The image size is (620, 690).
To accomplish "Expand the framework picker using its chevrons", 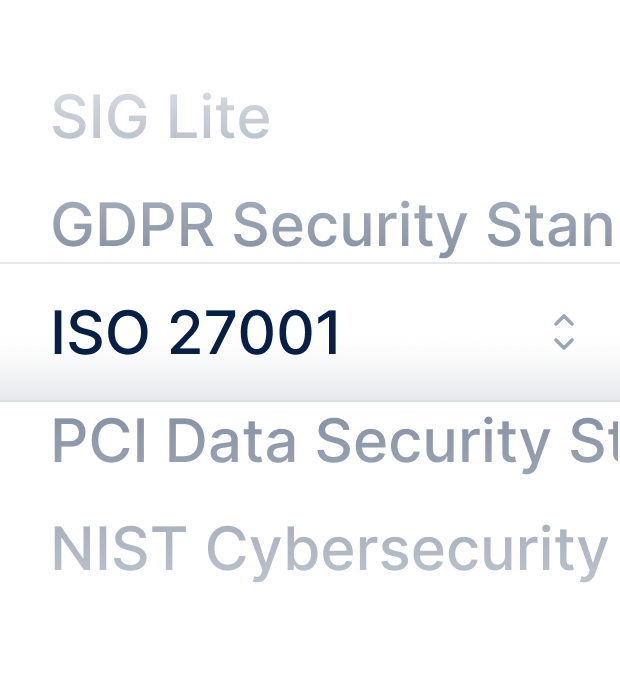I will (564, 332).
